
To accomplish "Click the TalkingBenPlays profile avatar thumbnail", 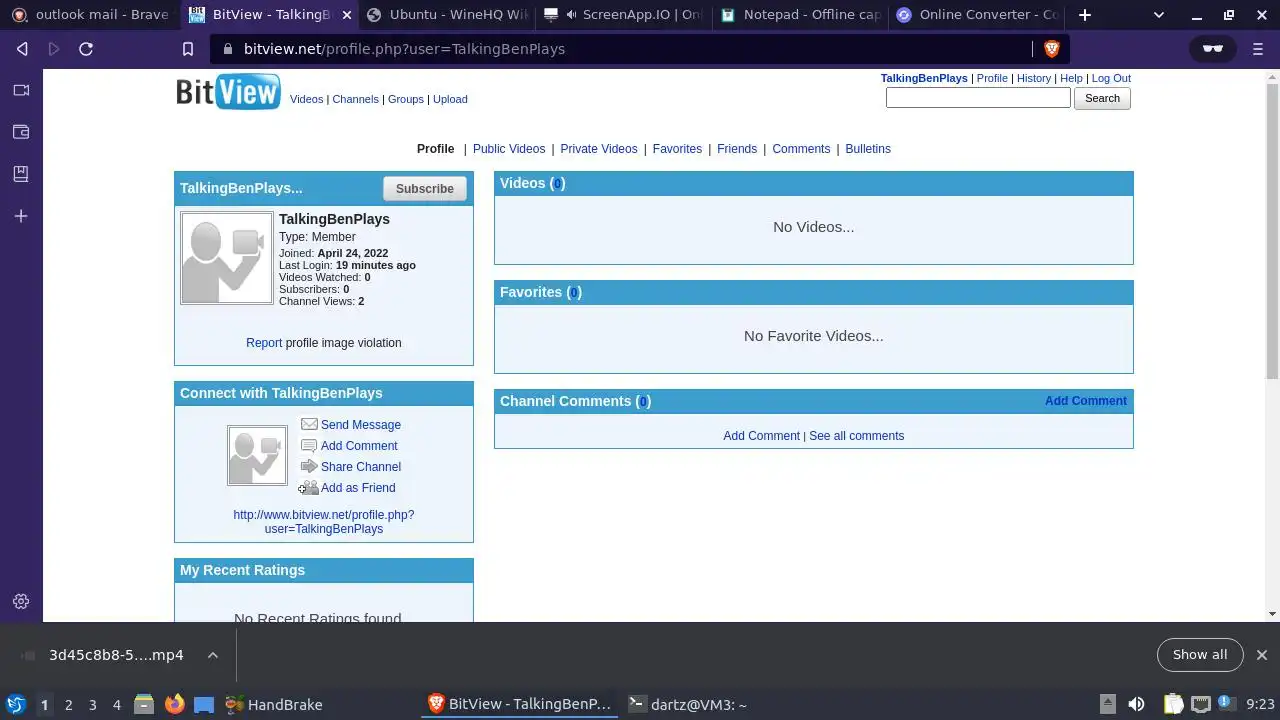I will pyautogui.click(x=227, y=258).
